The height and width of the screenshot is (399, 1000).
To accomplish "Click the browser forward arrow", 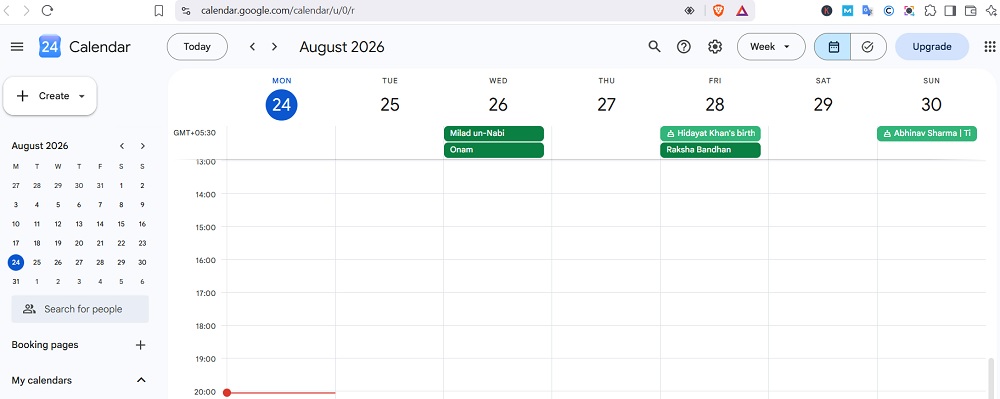I will 26,10.
